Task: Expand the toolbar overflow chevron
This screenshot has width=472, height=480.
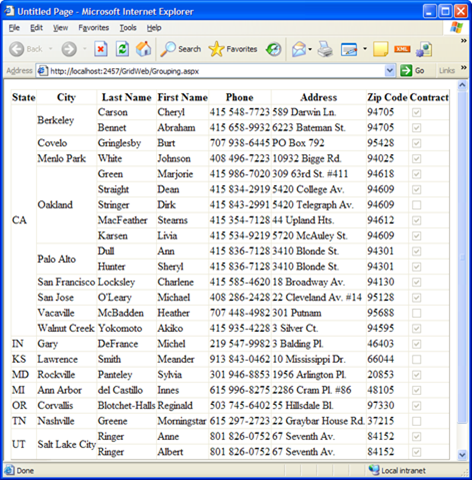Action: tap(463, 41)
